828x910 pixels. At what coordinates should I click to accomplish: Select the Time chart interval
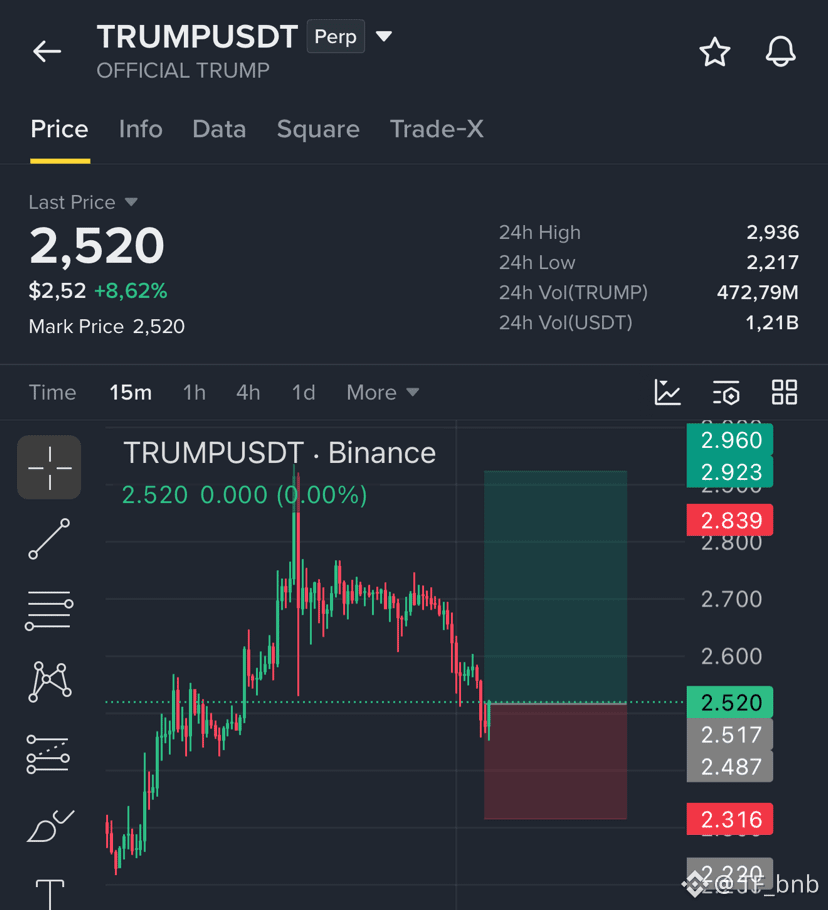(x=52, y=393)
